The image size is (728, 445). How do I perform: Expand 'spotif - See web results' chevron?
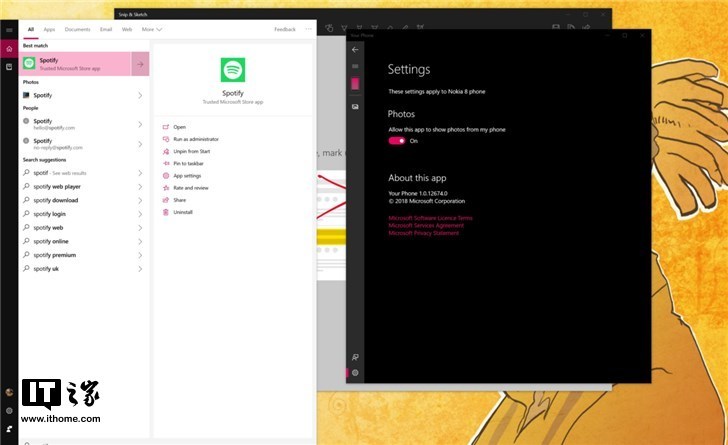[x=140, y=173]
